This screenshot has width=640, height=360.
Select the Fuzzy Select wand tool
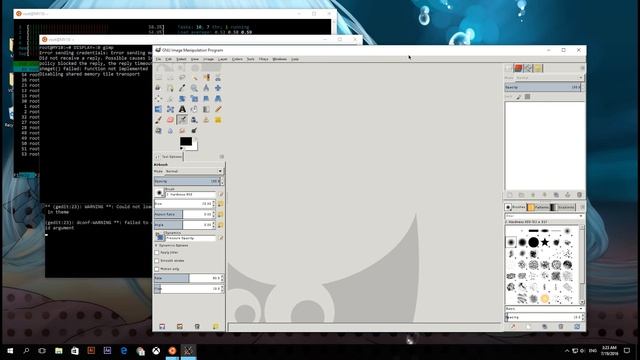(194, 77)
